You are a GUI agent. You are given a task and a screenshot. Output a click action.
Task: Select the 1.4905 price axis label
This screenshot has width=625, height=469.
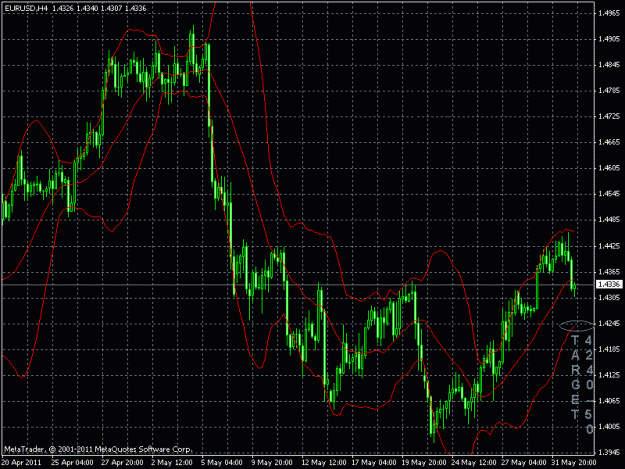[609, 39]
